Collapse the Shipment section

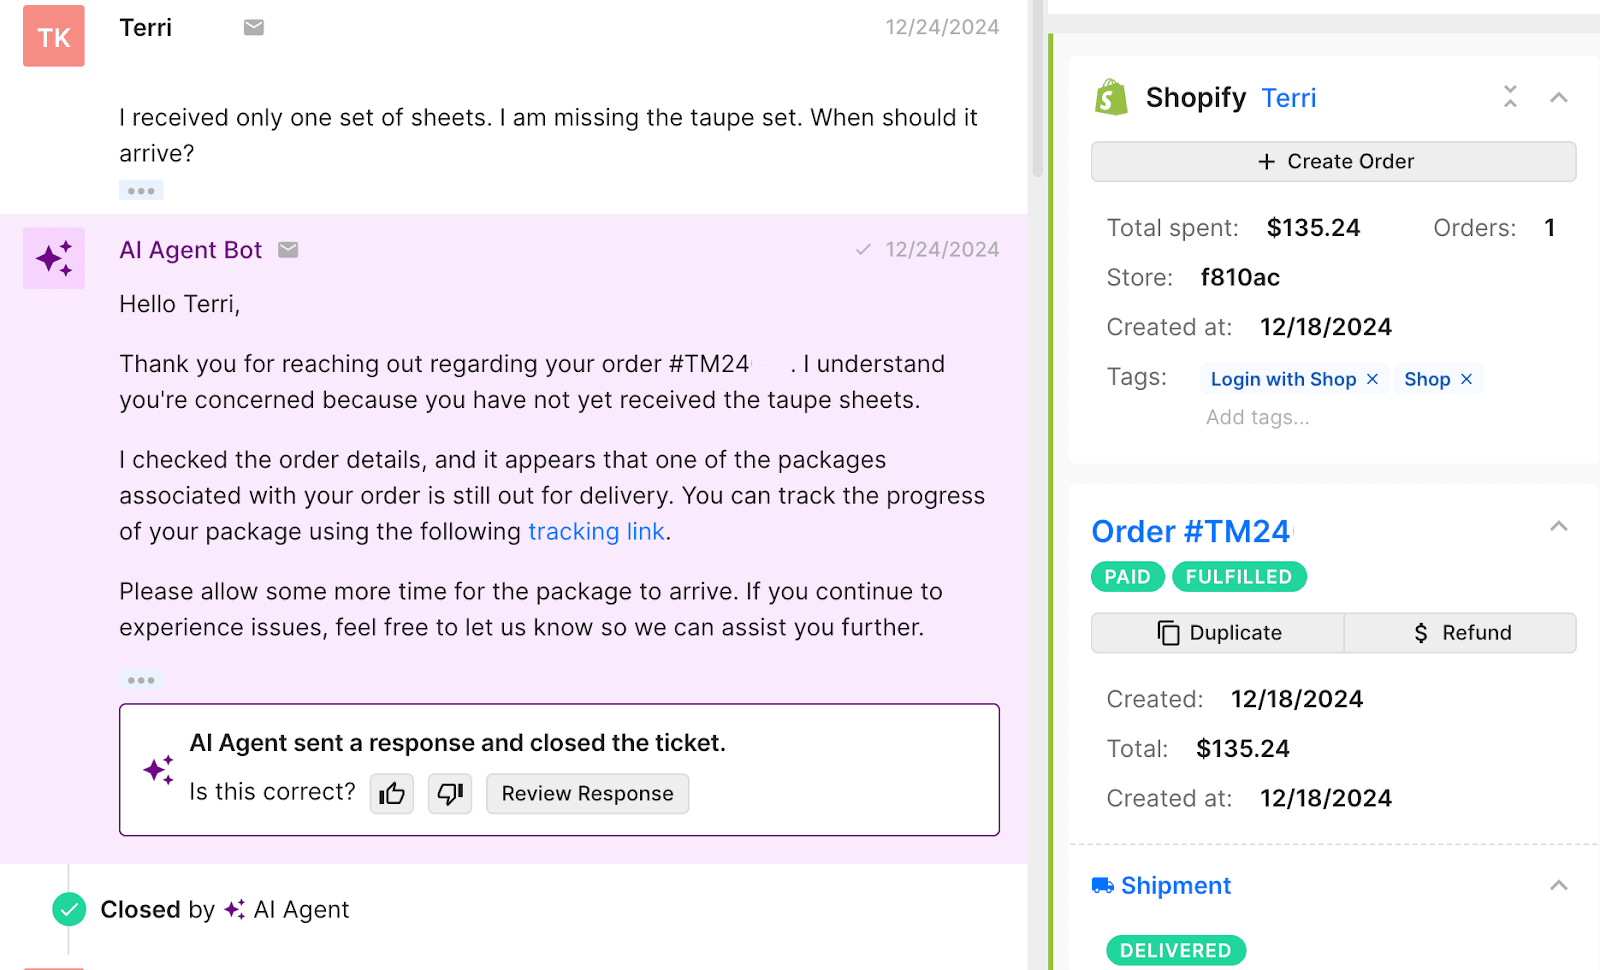[x=1558, y=885]
